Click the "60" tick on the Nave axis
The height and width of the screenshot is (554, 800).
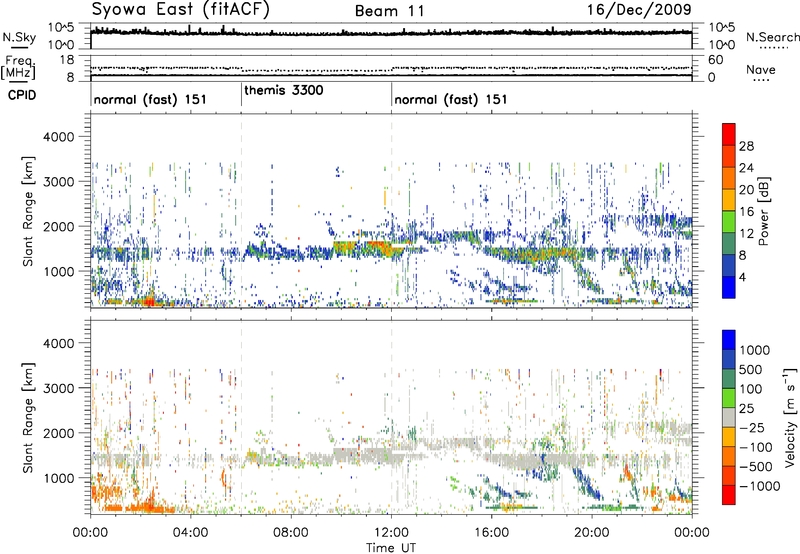point(715,60)
